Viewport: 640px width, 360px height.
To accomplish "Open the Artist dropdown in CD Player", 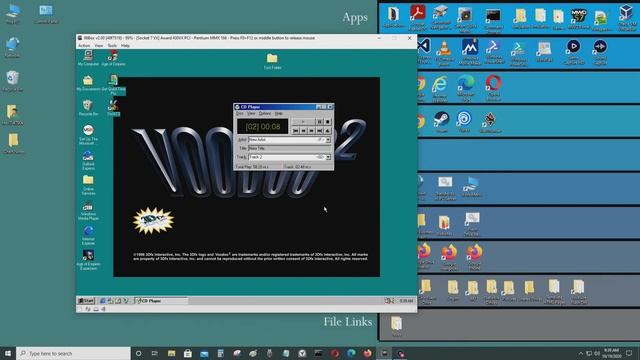I will (328, 140).
